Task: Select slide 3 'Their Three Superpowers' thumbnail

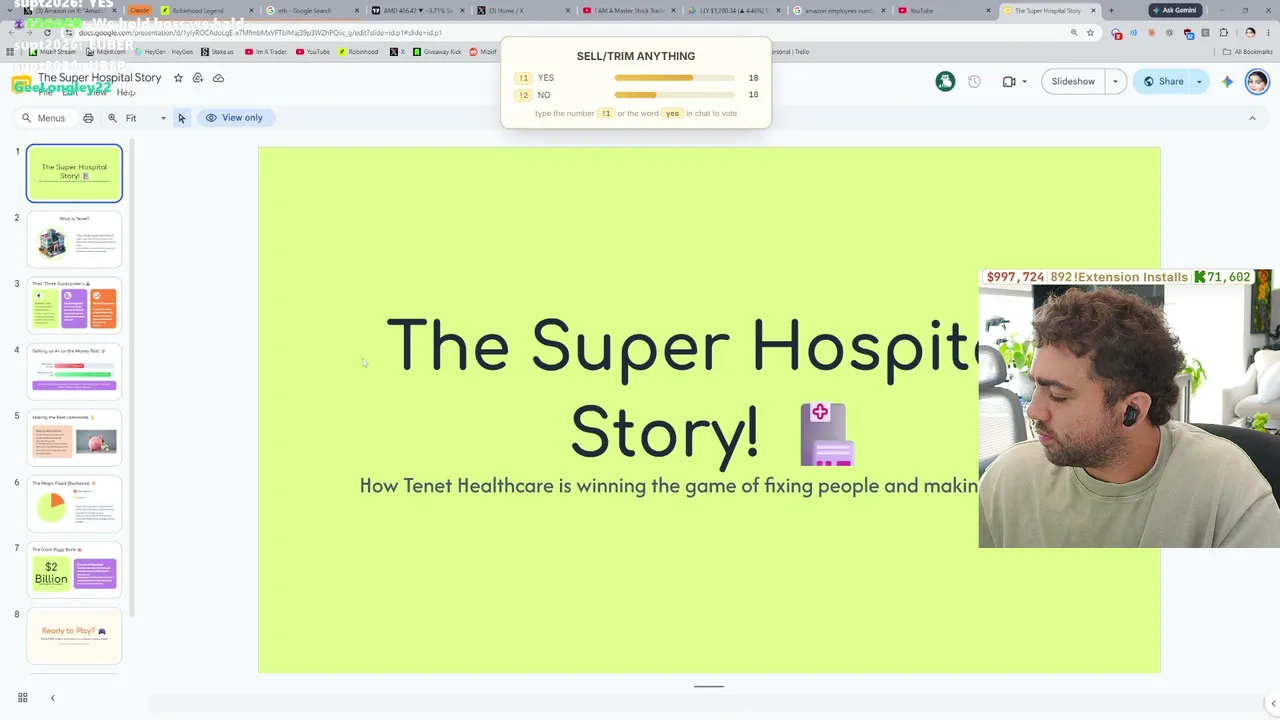Action: click(x=74, y=305)
